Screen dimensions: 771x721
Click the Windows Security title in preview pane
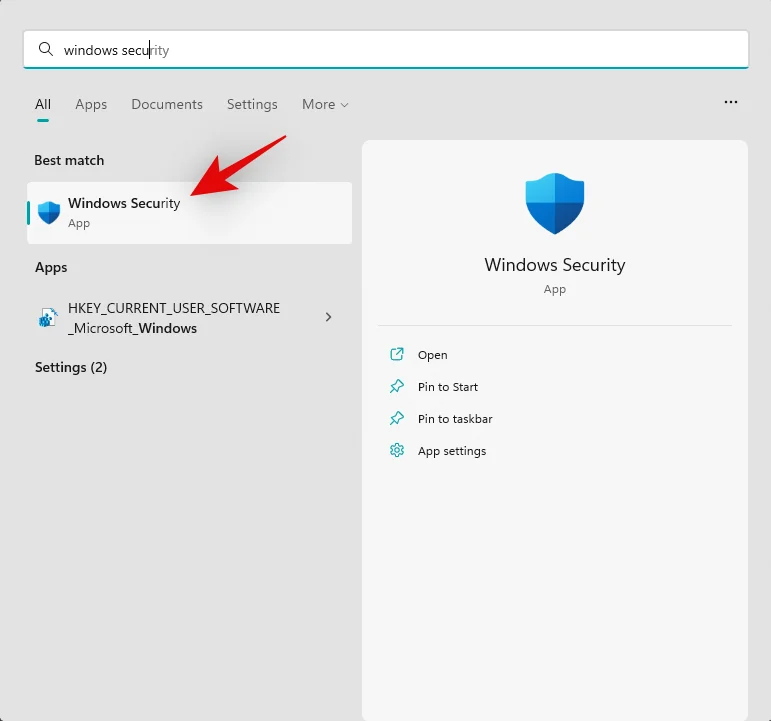tap(555, 265)
